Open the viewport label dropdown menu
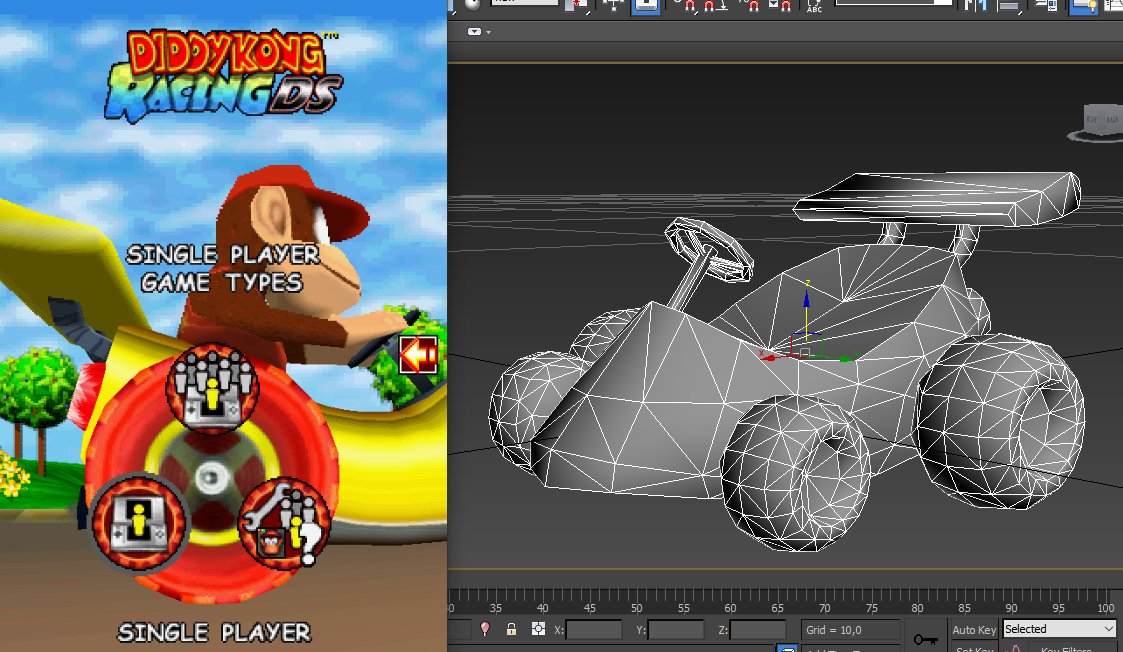This screenshot has width=1123, height=652. (x=478, y=32)
